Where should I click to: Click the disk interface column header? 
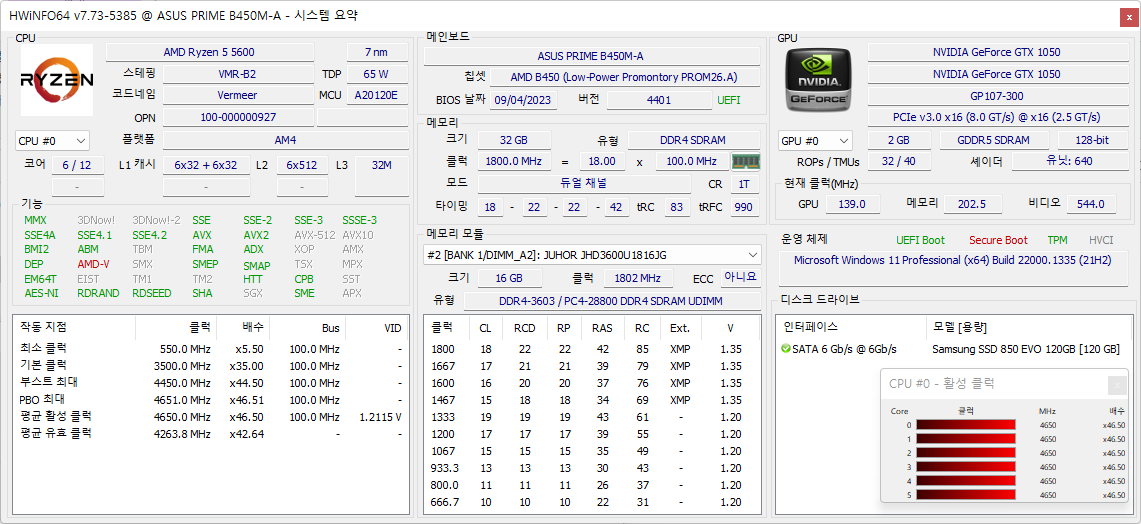851,328
